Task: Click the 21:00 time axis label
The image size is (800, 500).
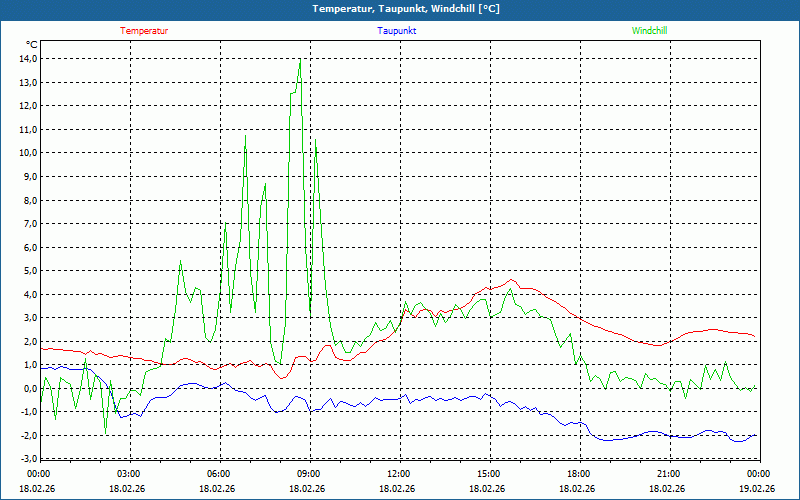Action: click(668, 474)
